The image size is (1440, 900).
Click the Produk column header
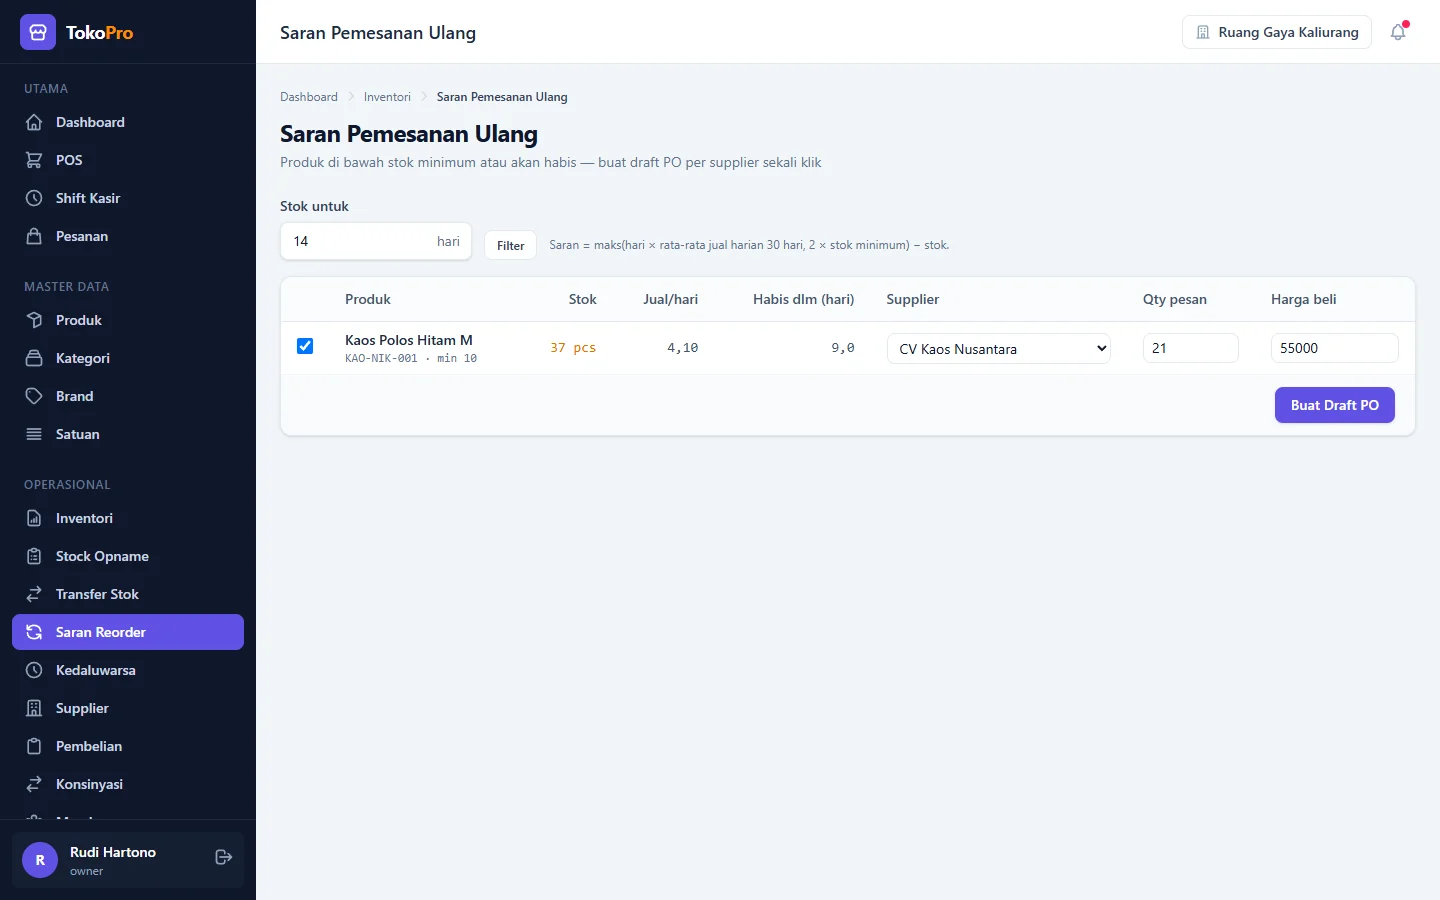click(x=368, y=299)
